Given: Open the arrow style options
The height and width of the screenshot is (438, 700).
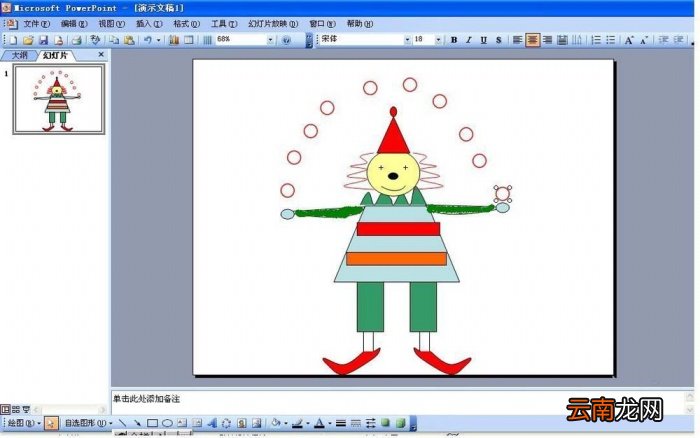Looking at the screenshot, I should [371, 422].
